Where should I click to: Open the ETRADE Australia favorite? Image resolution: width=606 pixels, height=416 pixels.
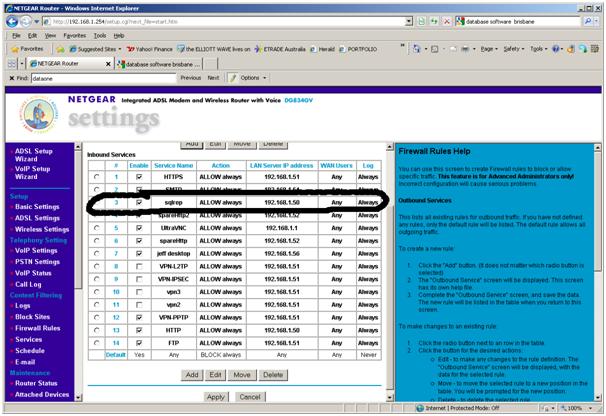tap(280, 49)
